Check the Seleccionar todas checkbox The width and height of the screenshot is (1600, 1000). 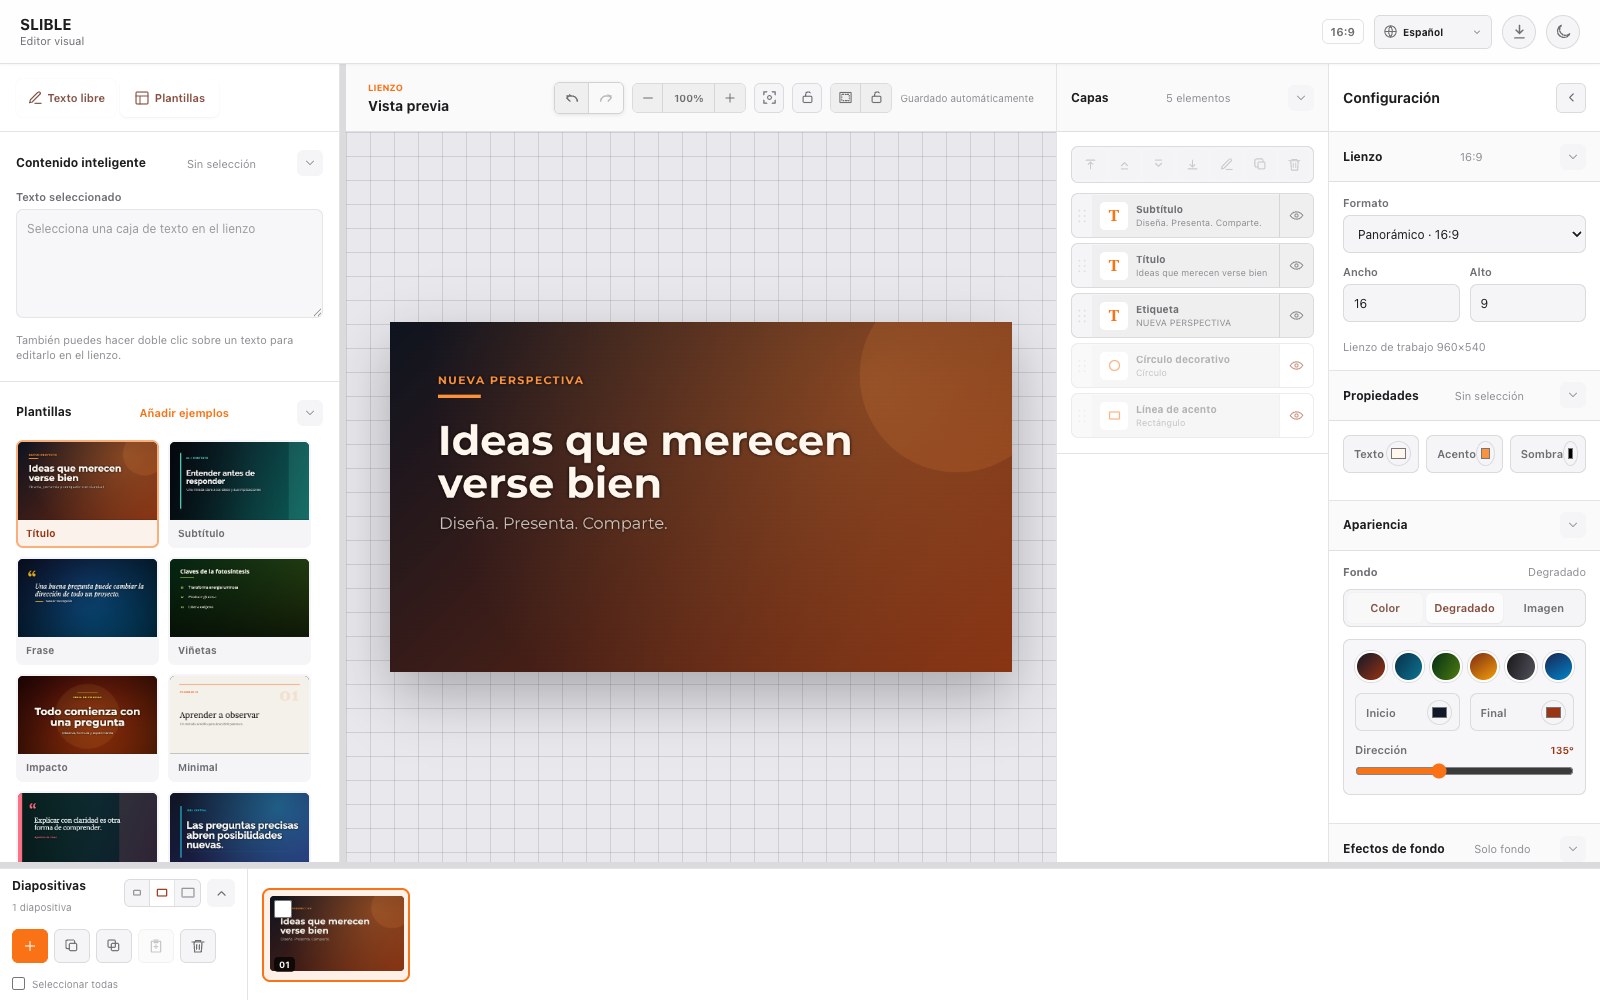point(19,984)
